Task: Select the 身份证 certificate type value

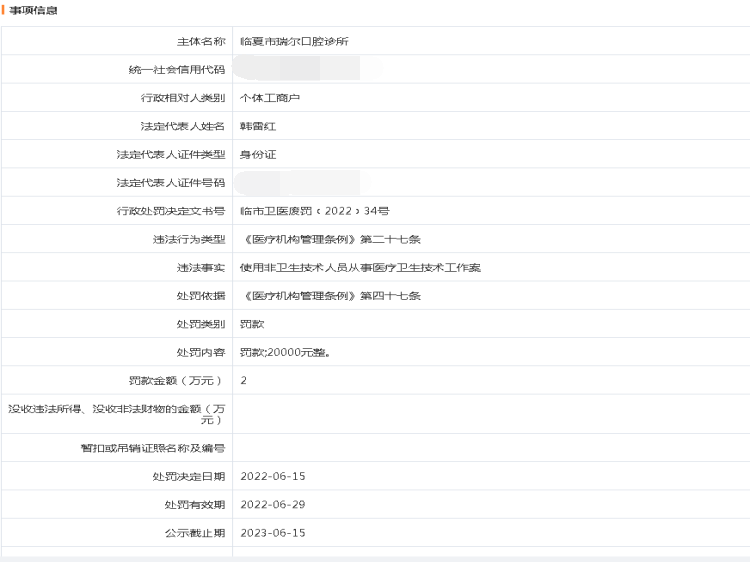Action: pos(257,154)
